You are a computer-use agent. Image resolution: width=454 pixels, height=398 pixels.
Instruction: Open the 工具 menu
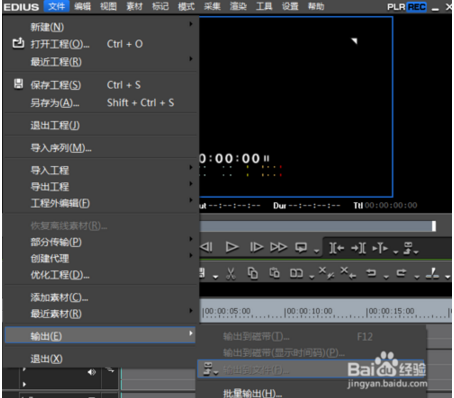(x=264, y=6)
